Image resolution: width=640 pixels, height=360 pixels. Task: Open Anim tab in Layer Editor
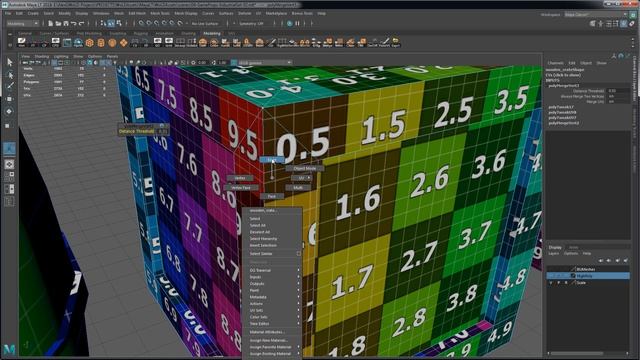pyautogui.click(x=573, y=247)
